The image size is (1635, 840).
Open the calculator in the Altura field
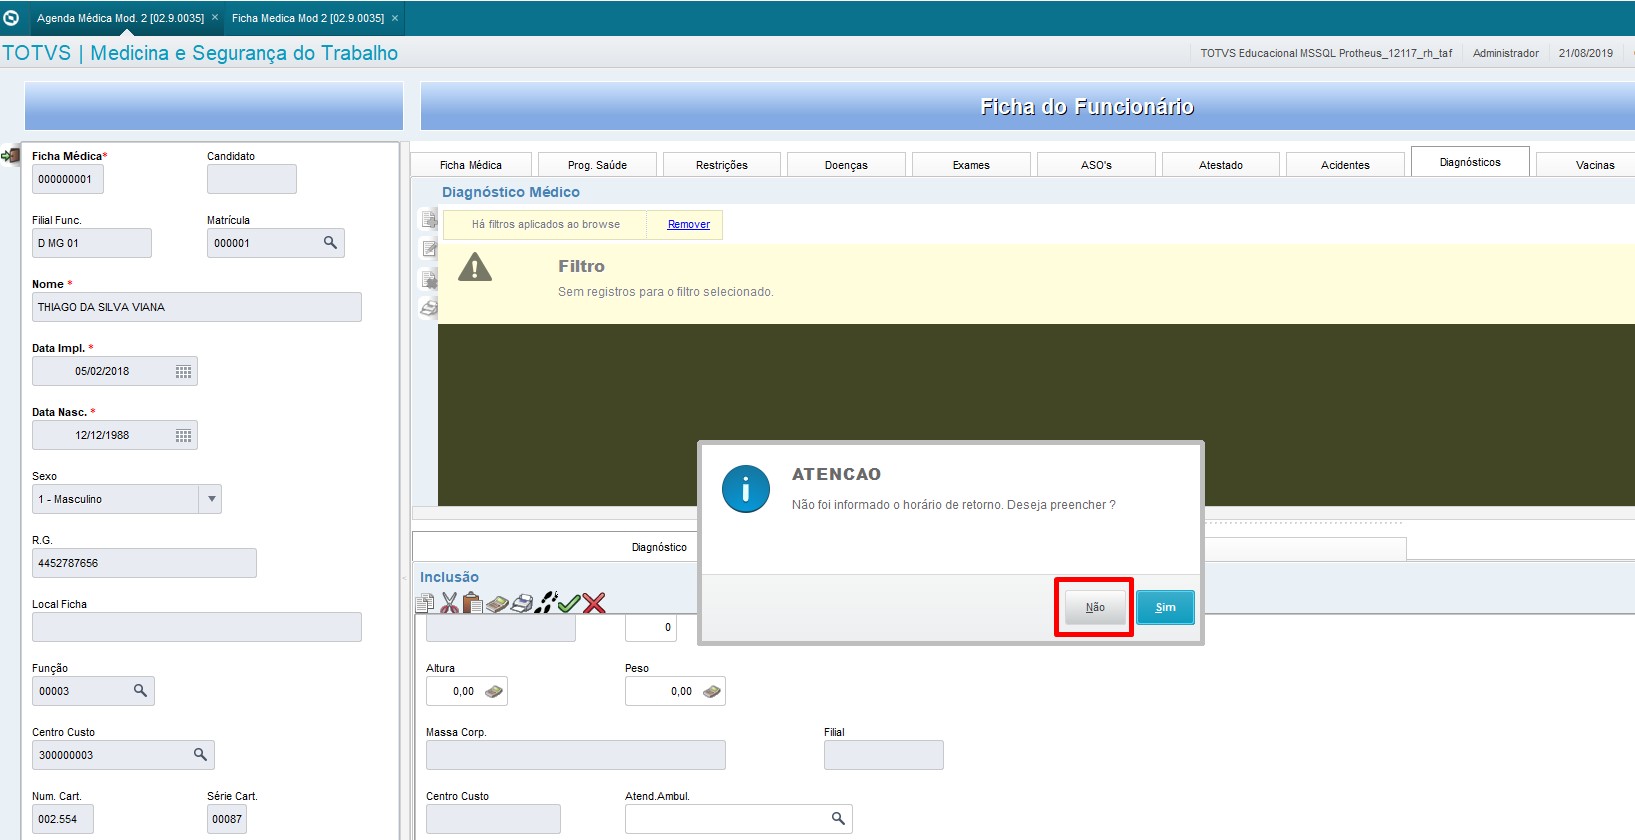pos(494,691)
